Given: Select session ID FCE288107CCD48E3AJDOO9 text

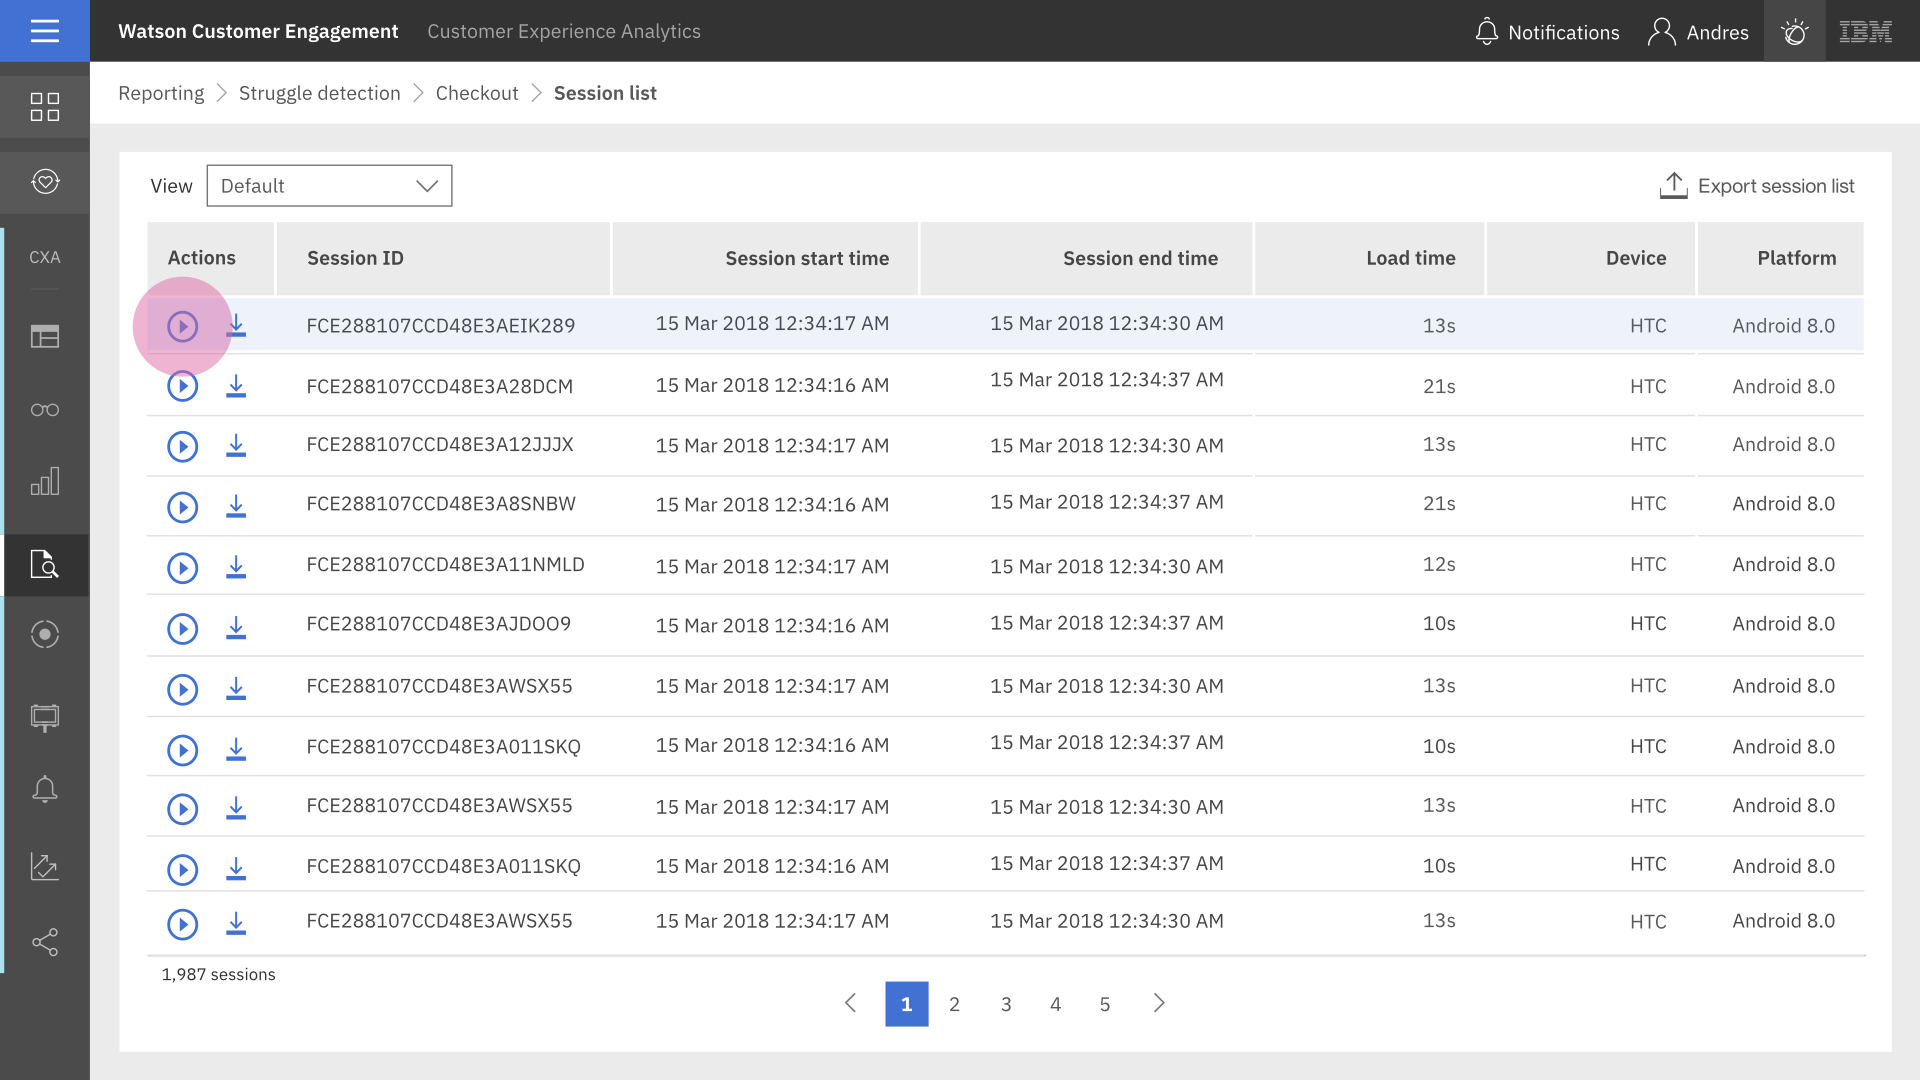Looking at the screenshot, I should 439,624.
